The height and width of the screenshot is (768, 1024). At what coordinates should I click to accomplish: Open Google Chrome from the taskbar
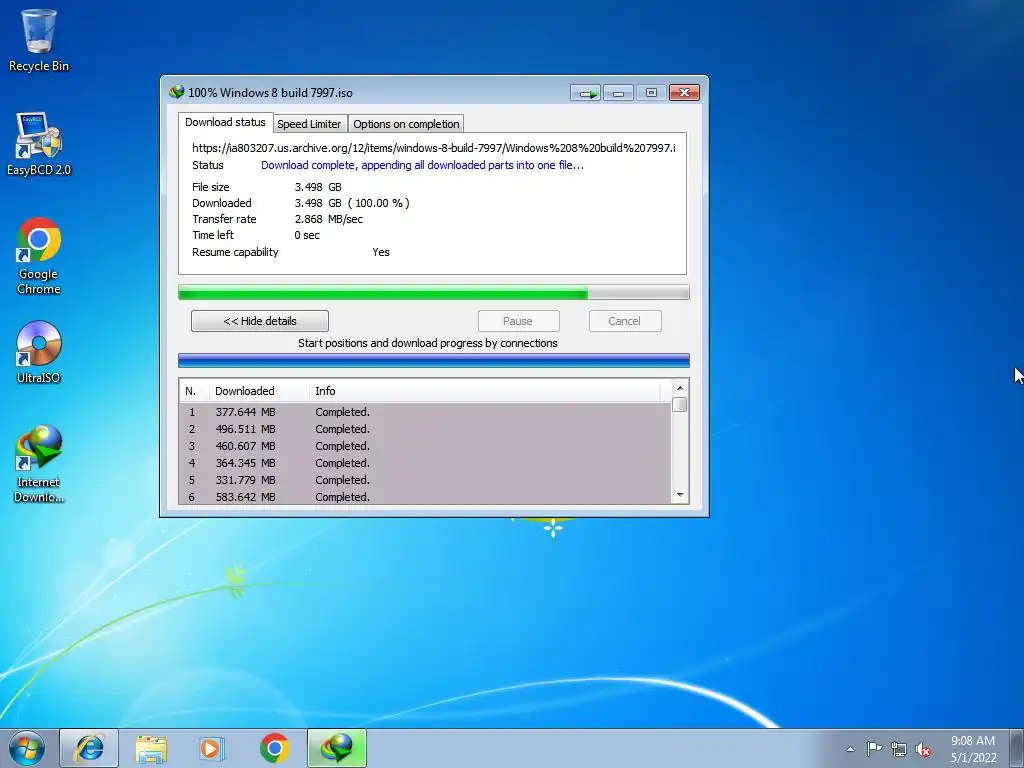(x=274, y=748)
